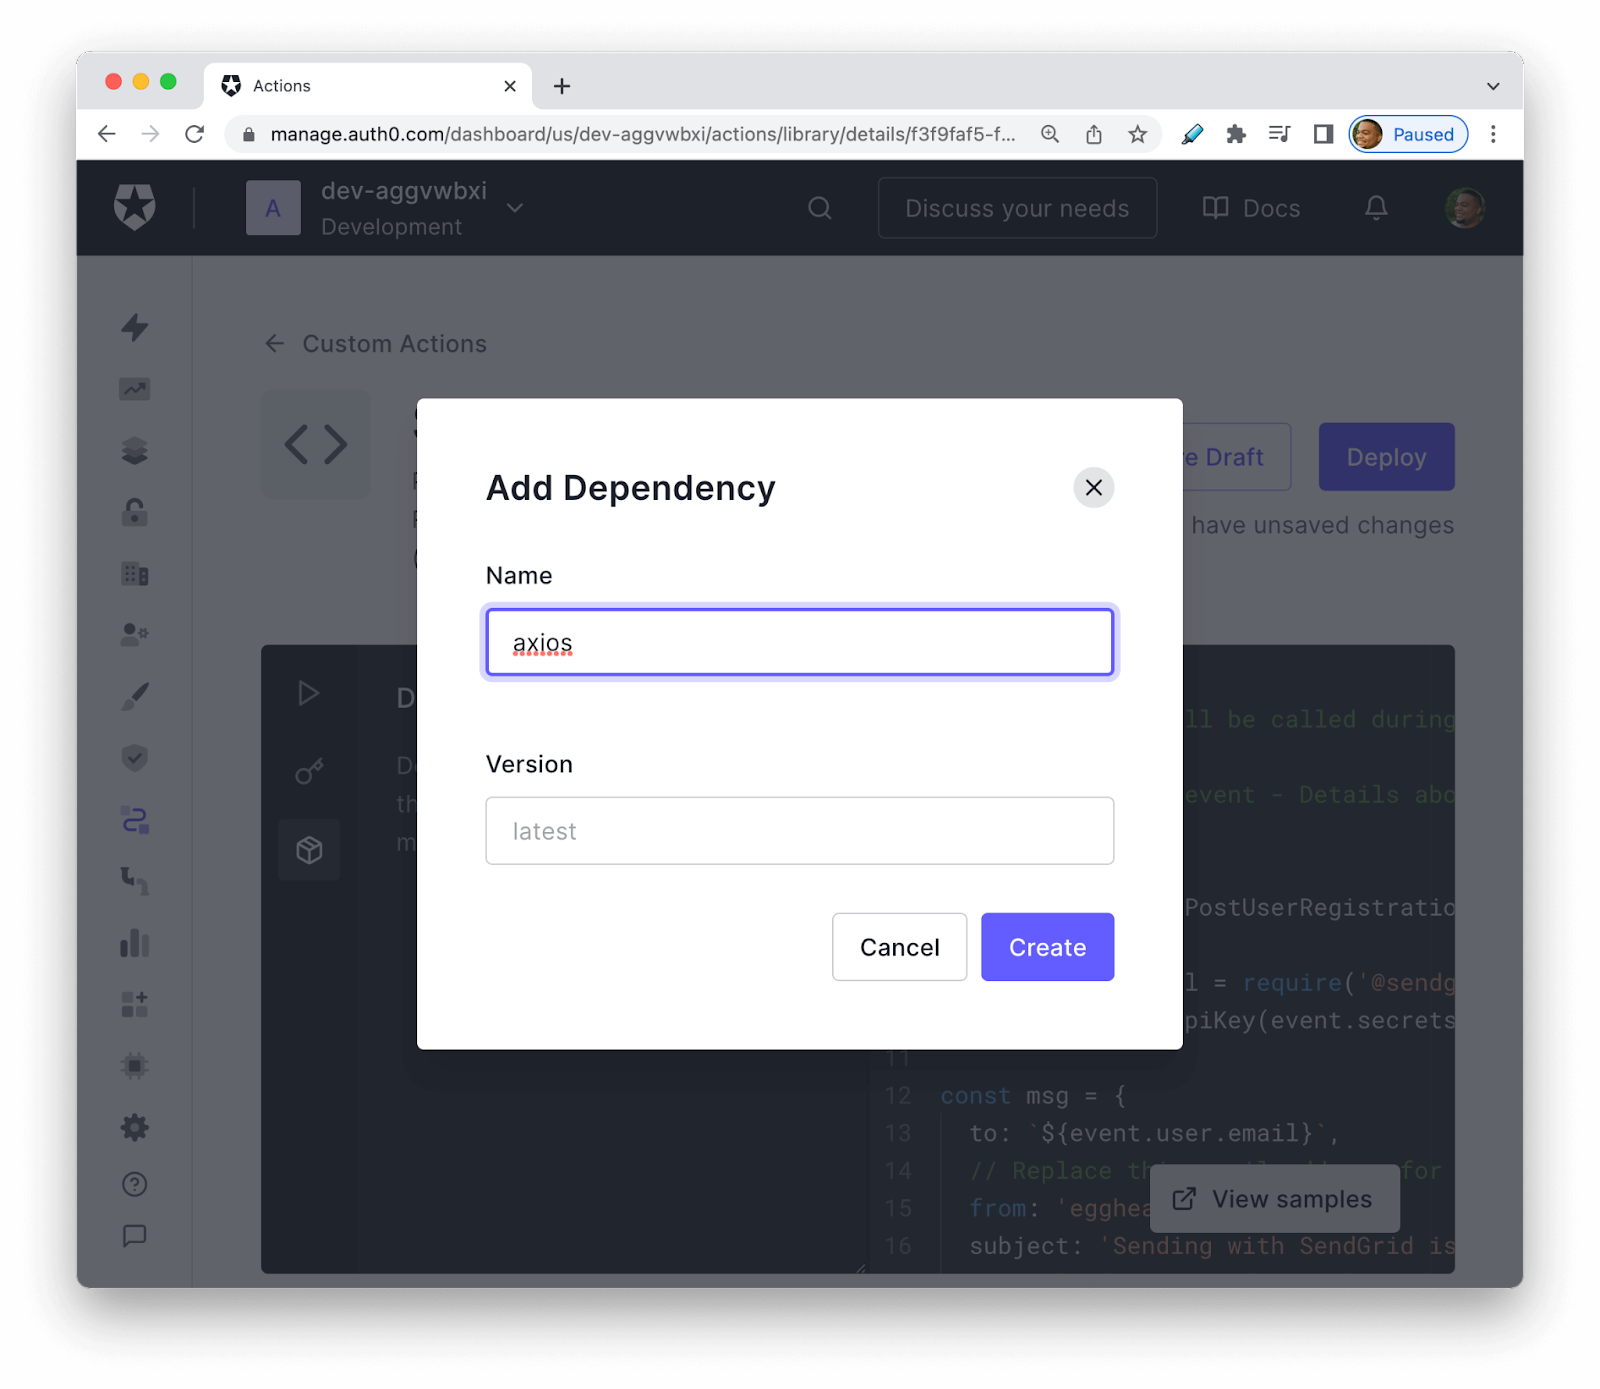Go back to Custom Actions
The width and height of the screenshot is (1600, 1389).
(x=375, y=344)
